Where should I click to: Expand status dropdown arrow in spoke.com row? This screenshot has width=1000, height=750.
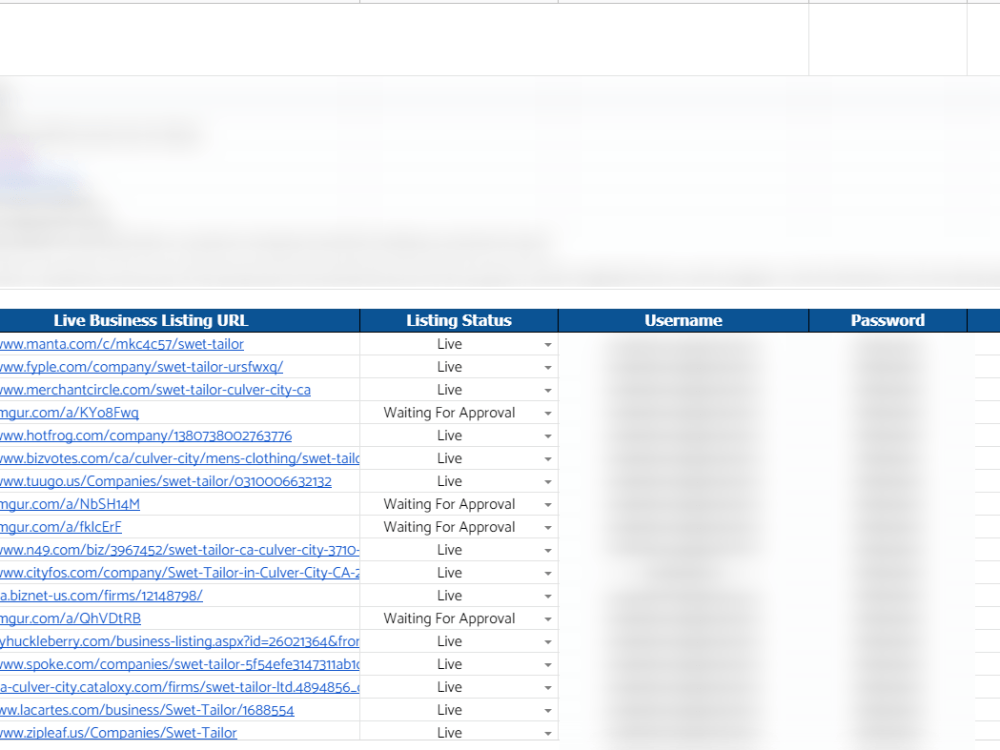coord(548,665)
